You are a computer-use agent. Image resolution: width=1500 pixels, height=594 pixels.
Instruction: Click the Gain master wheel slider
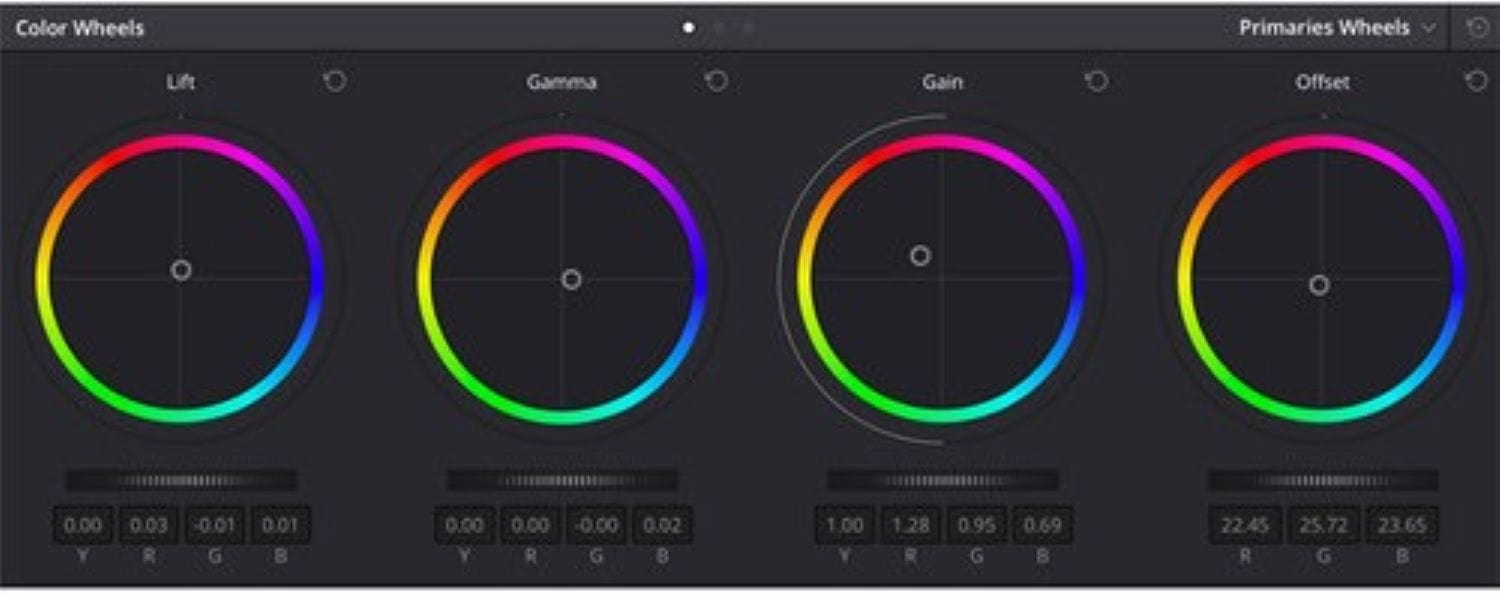point(942,481)
